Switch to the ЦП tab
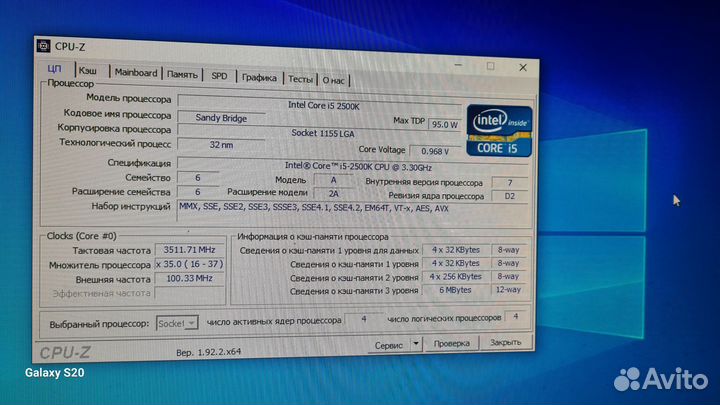Screen dimensions: 720x405 point(54,69)
